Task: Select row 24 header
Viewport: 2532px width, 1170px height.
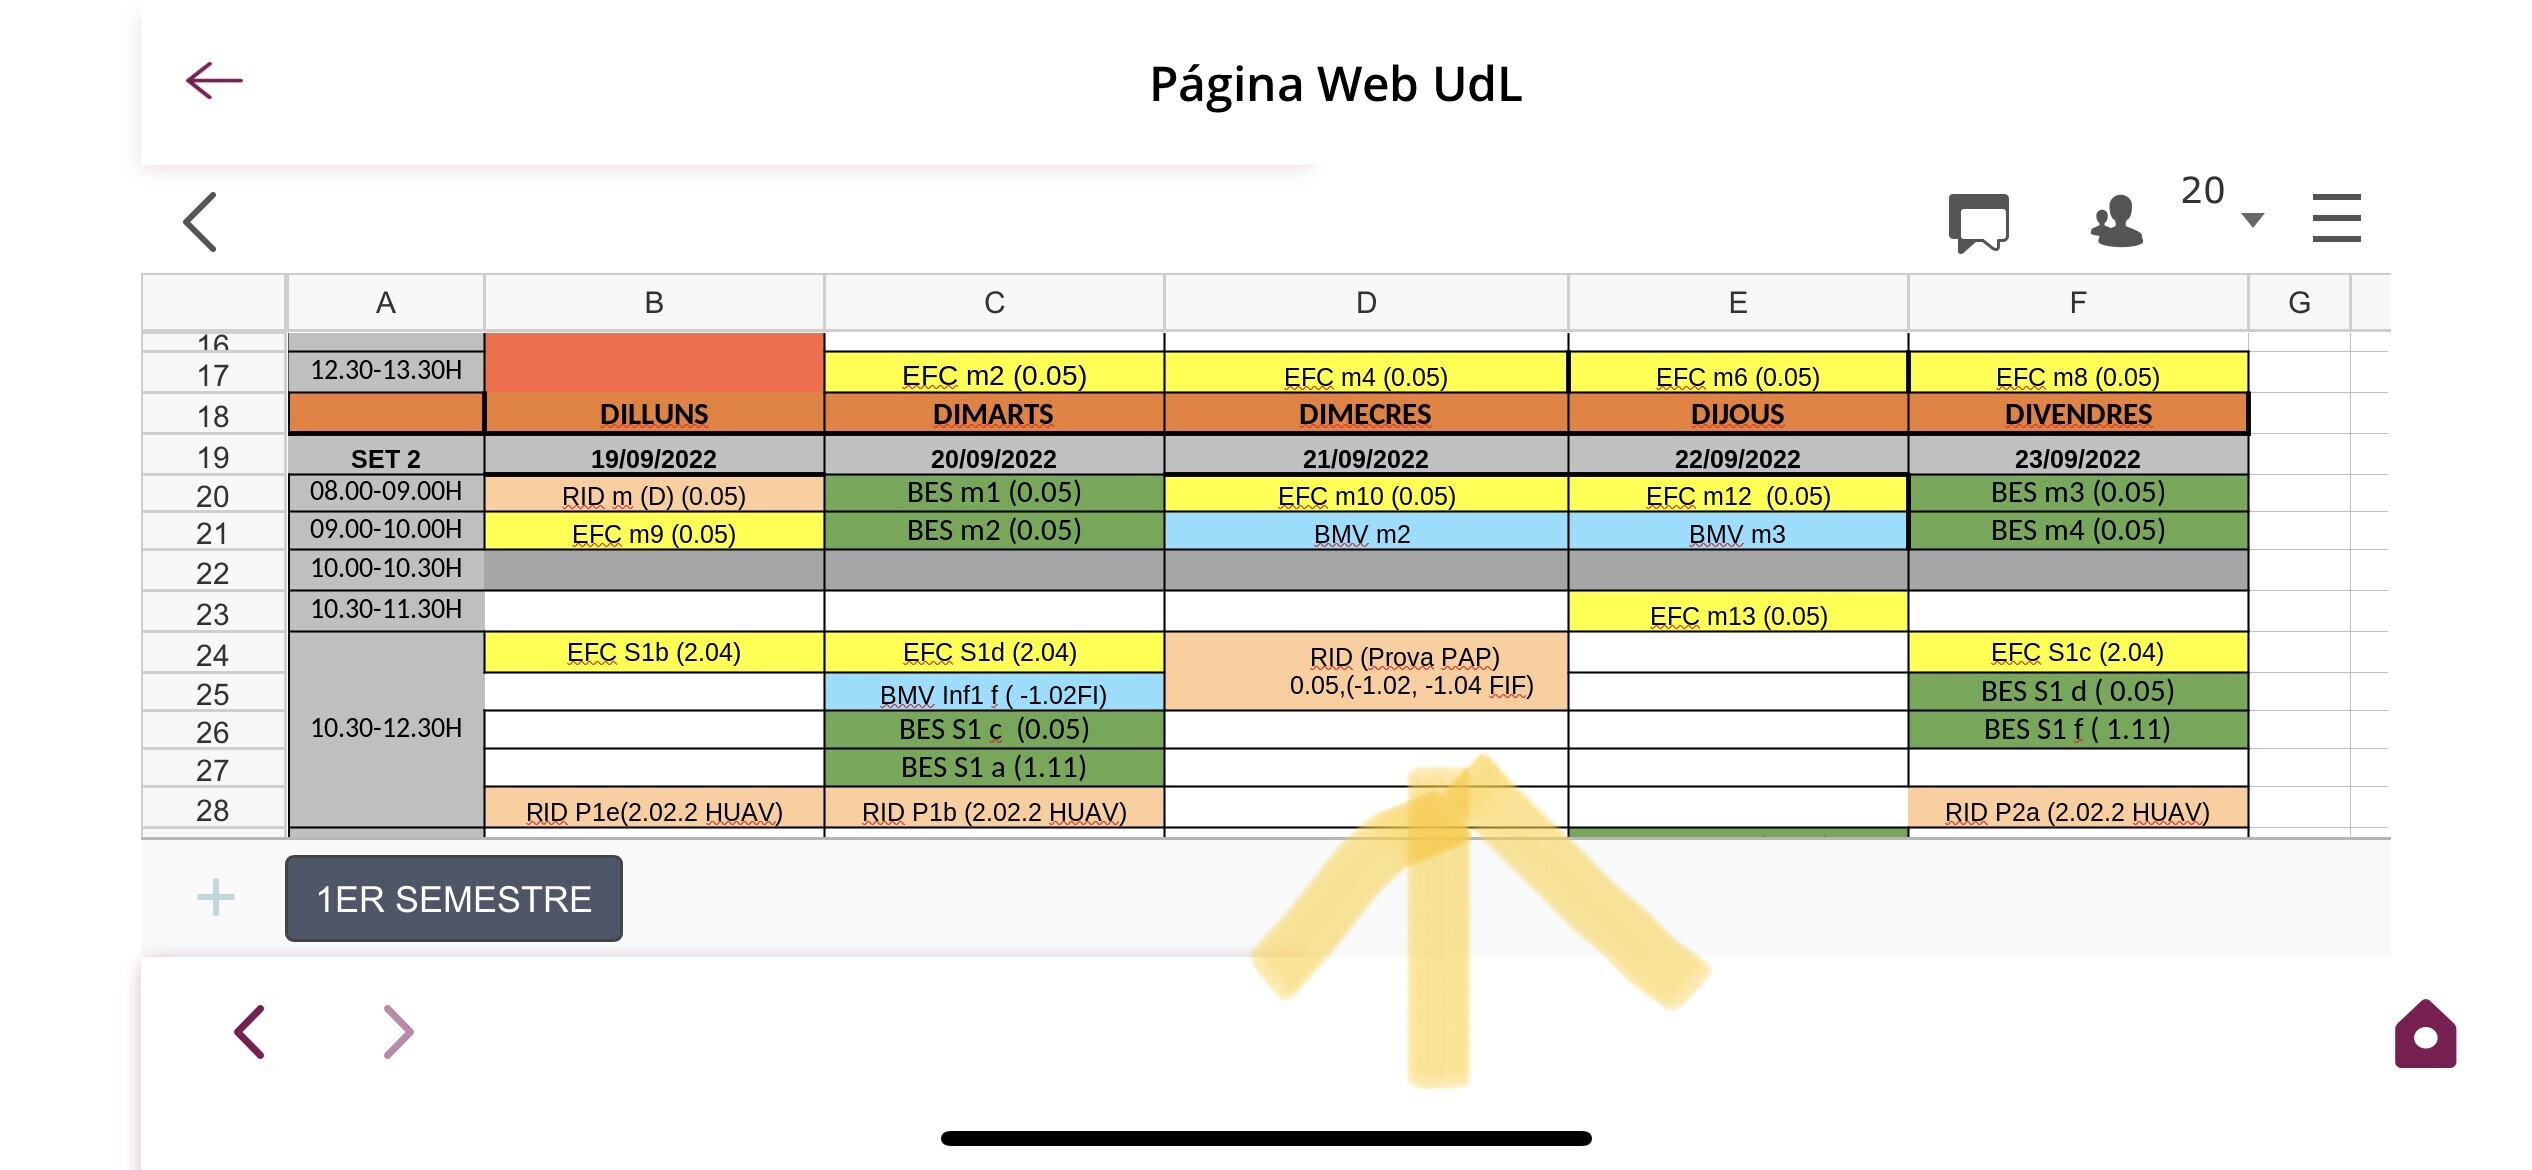Action: [x=213, y=654]
